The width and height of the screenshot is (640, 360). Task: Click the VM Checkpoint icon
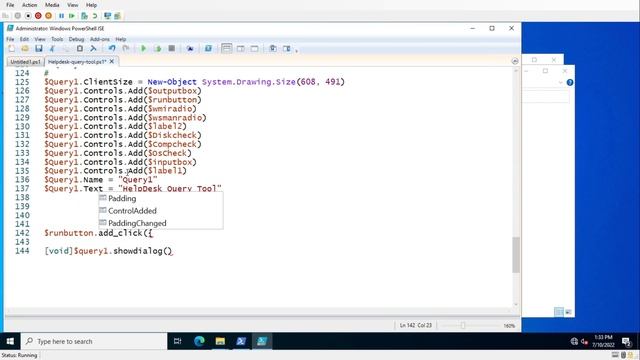tap(84, 16)
